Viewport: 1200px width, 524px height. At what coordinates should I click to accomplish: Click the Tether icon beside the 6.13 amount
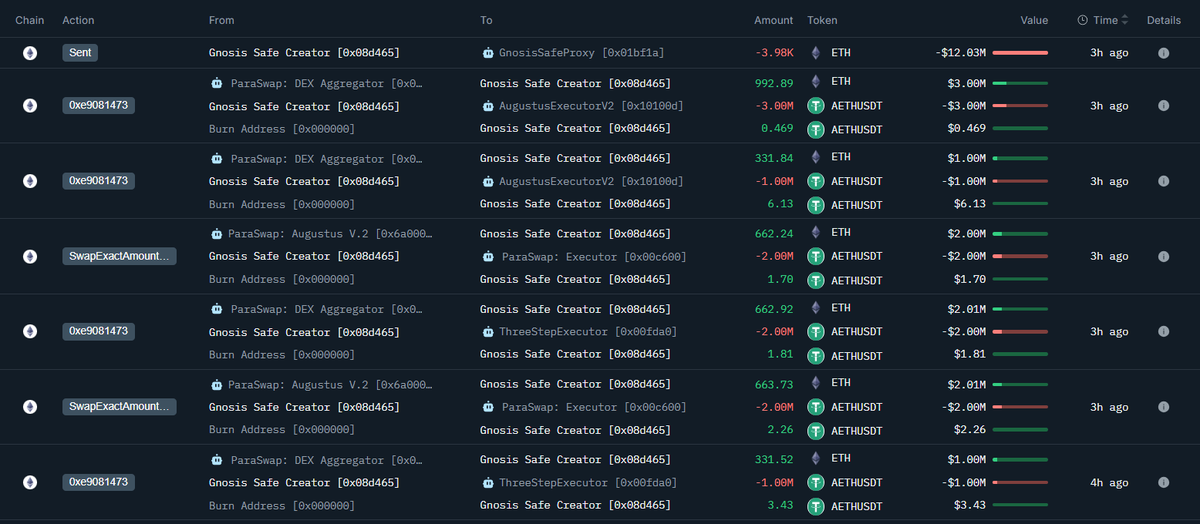pos(816,205)
